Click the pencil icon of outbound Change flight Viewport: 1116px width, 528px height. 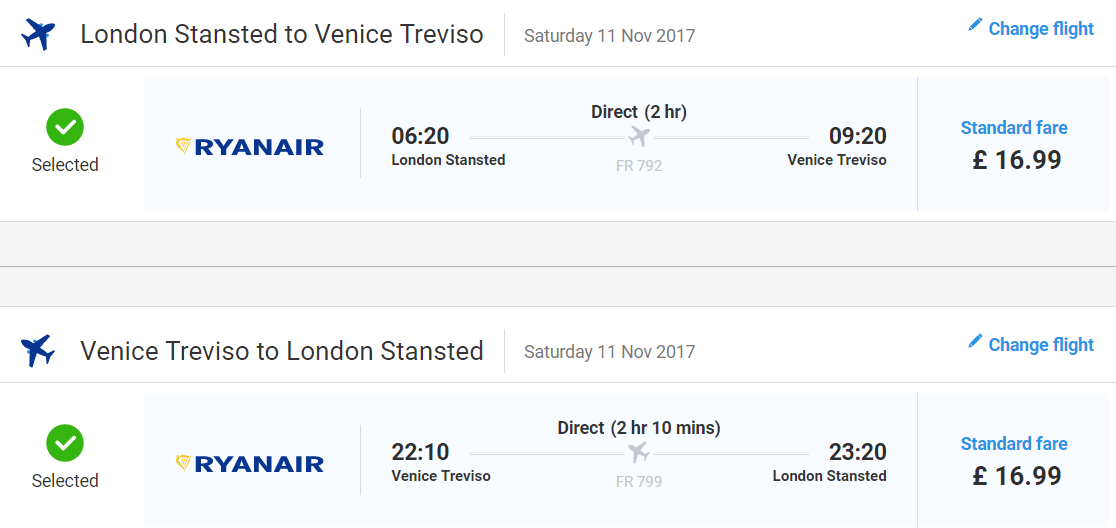pyautogui.click(x=974, y=26)
